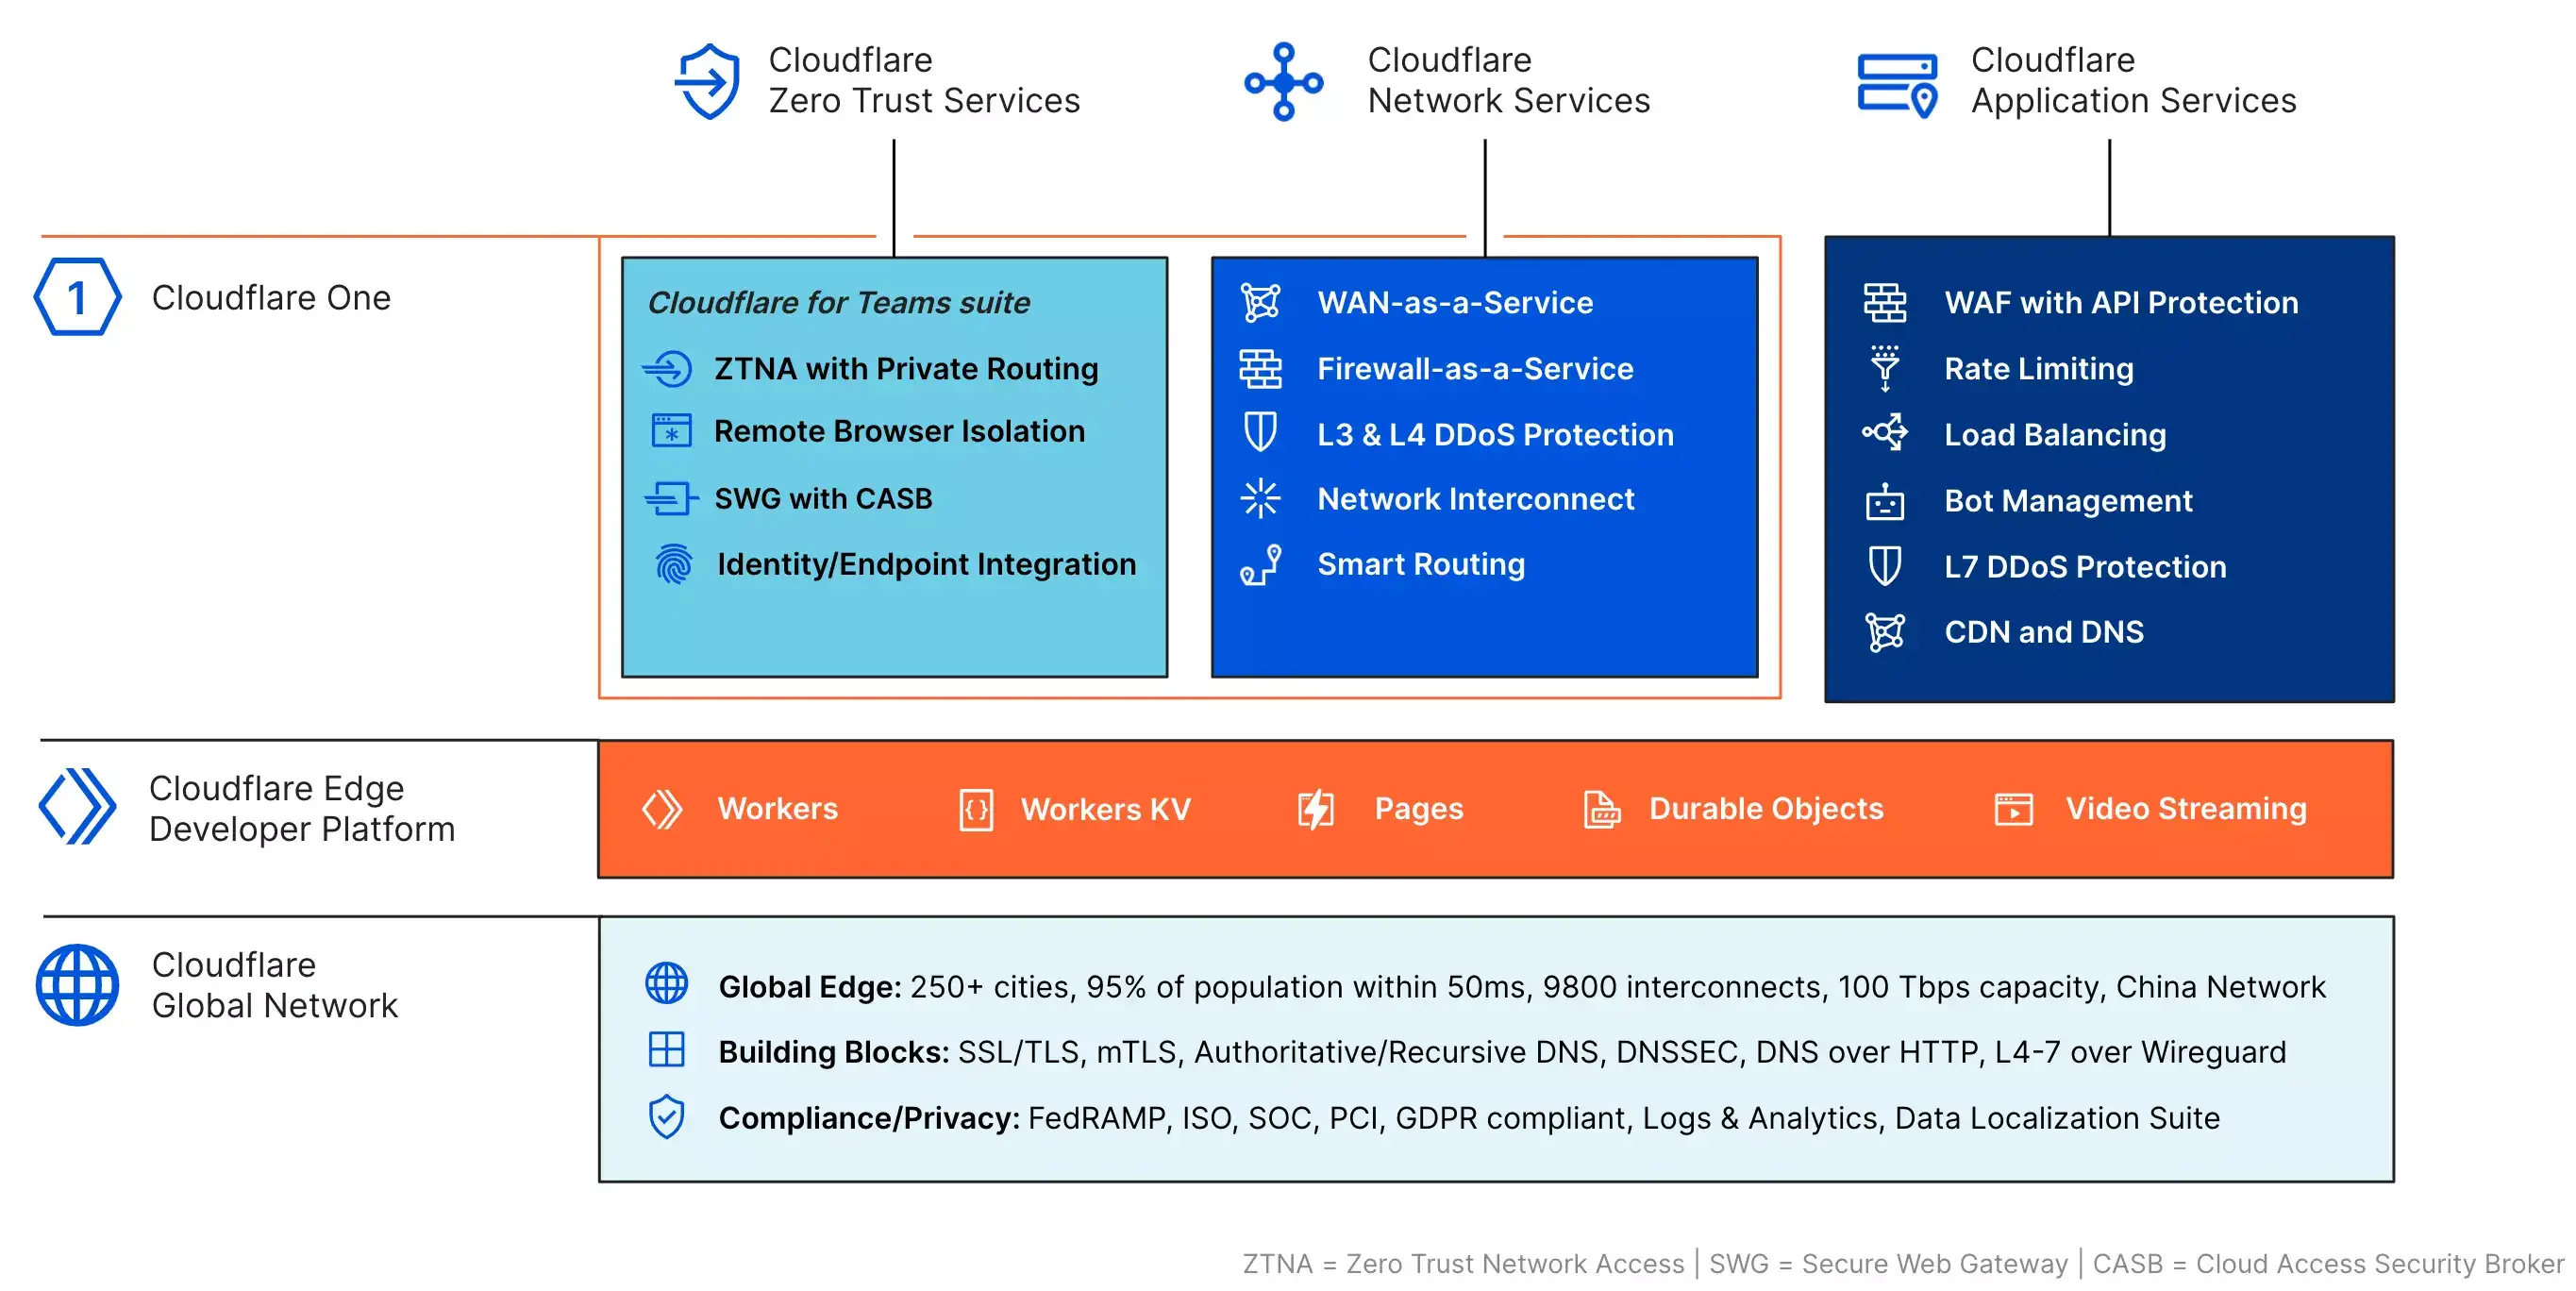Click L7 DDoS Protection text
The height and width of the screenshot is (1291, 2576).
click(x=2085, y=566)
